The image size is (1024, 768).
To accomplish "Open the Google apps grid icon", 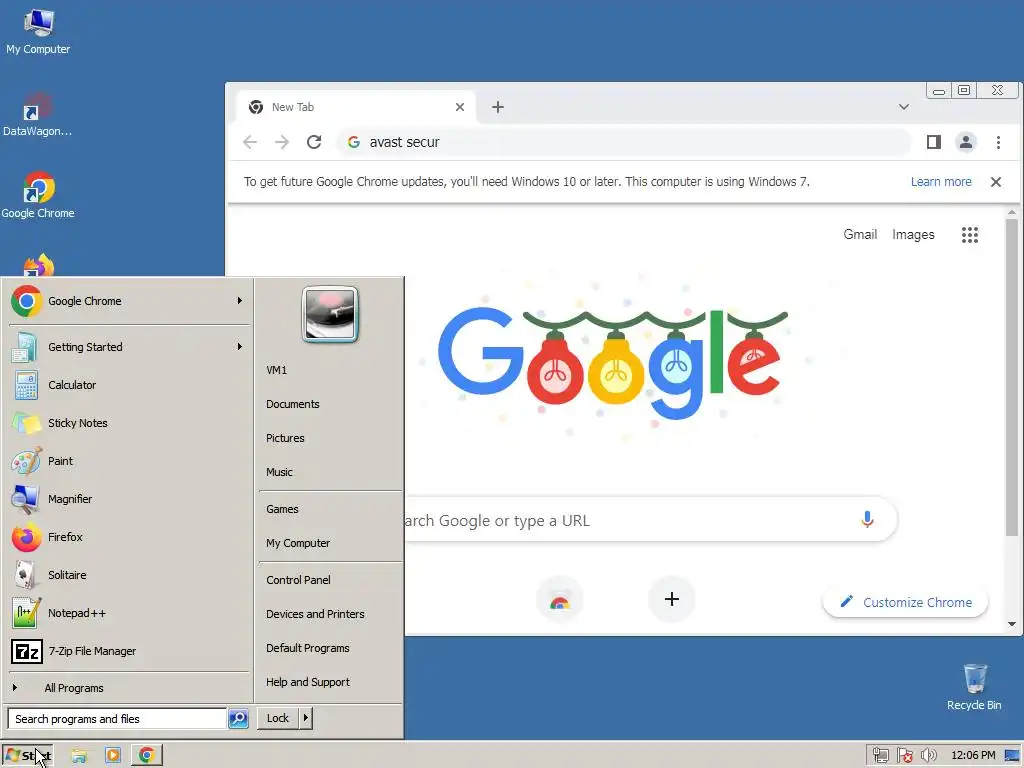I will 970,234.
